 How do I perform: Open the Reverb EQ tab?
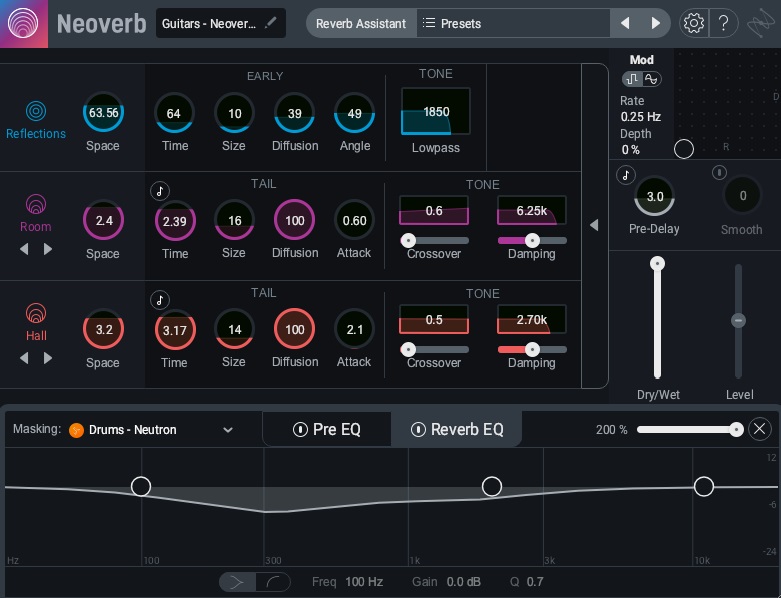coord(457,429)
